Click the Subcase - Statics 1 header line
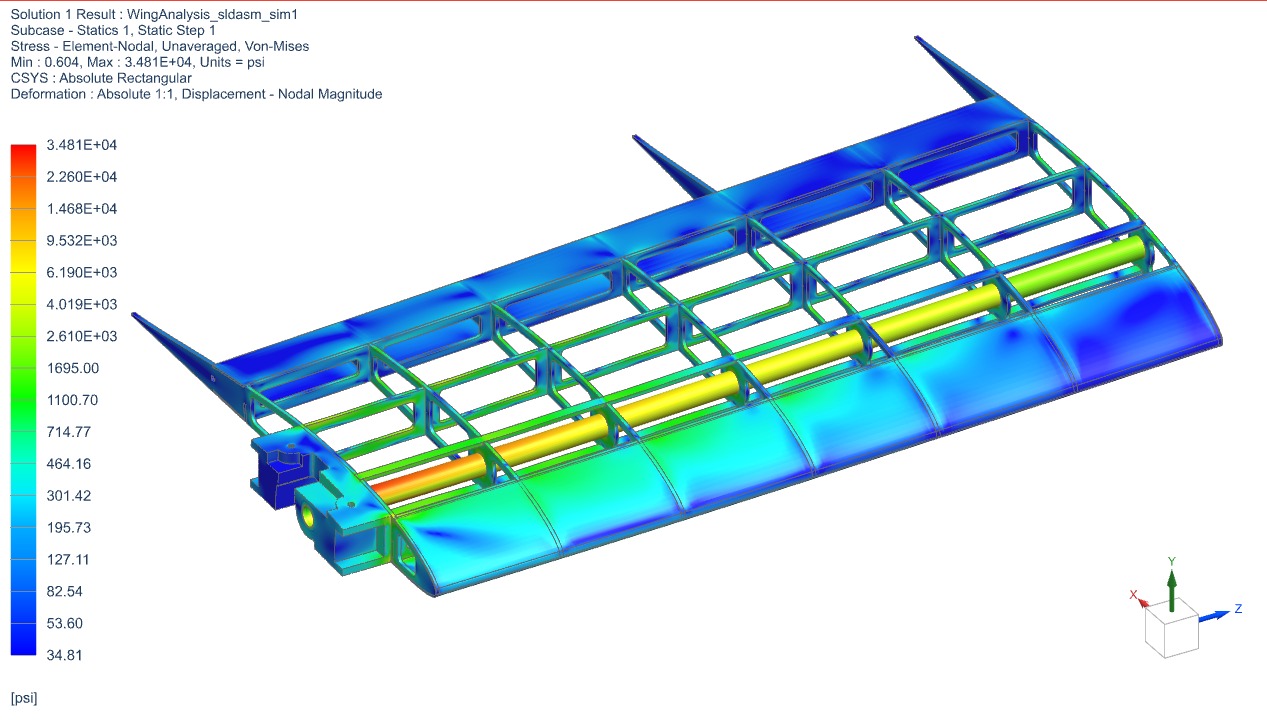 tap(113, 31)
